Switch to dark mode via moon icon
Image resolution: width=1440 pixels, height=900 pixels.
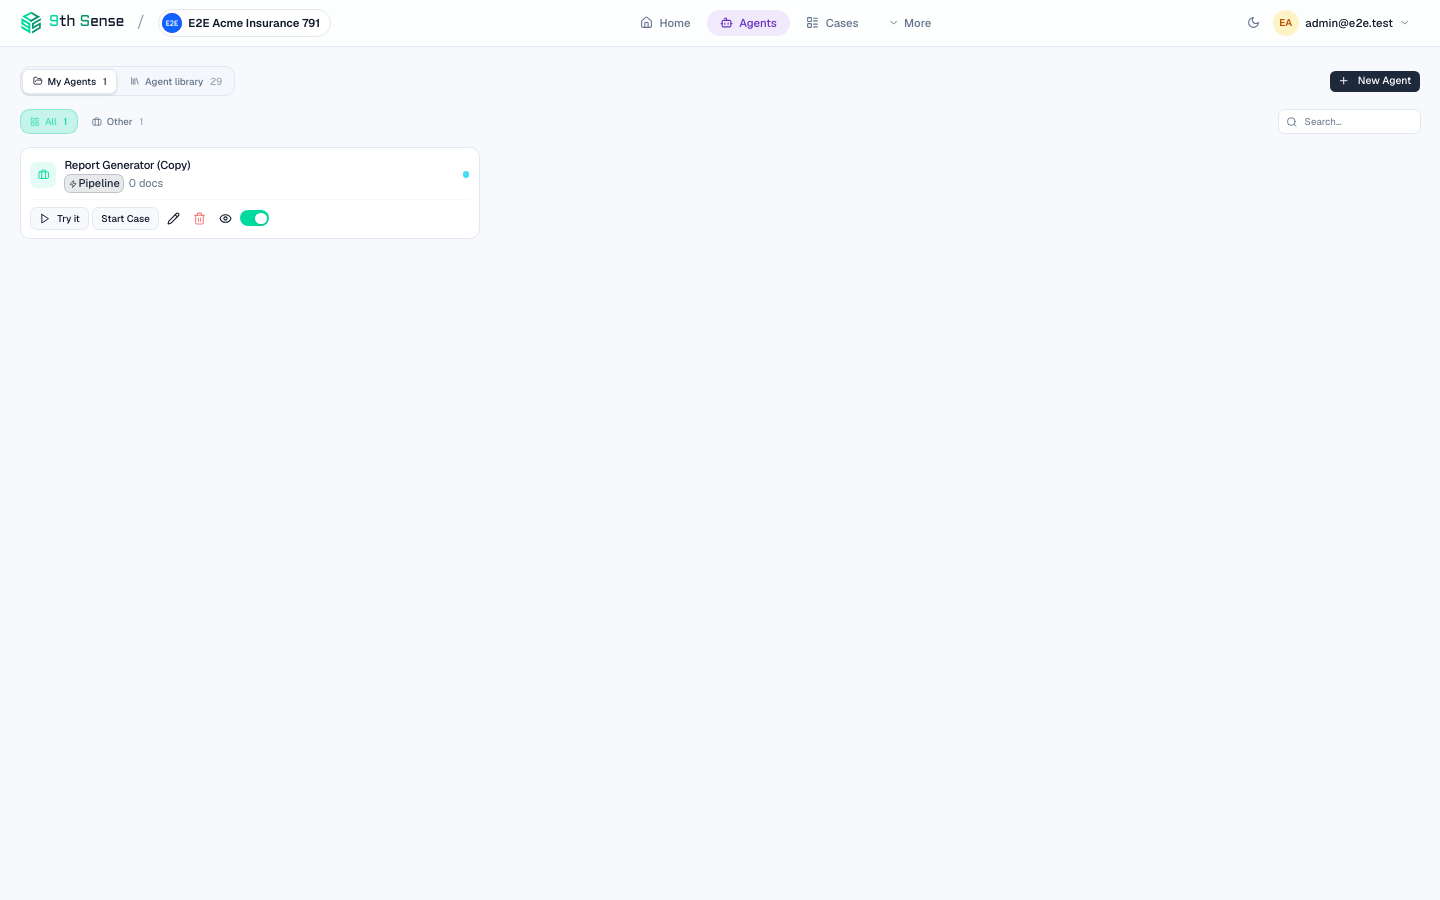click(x=1254, y=22)
